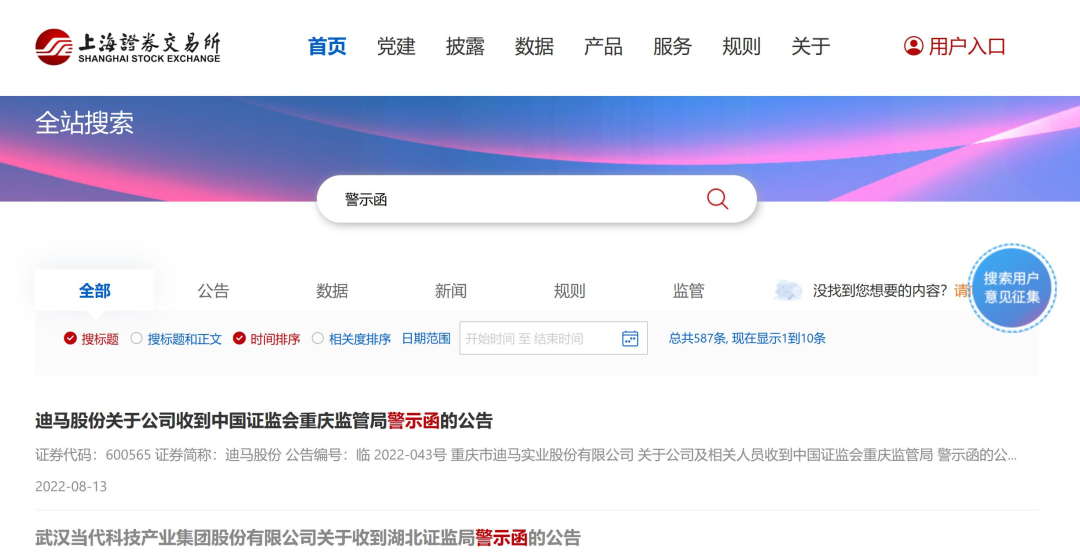Click the red search magnifier icon
The width and height of the screenshot is (1080, 559).
[x=717, y=199]
